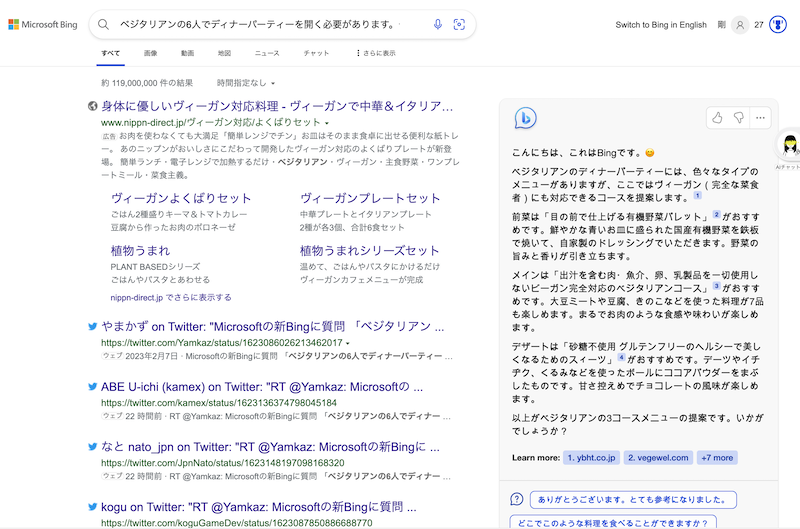Click Switch to Bing in English
Screen dimensions: 800x529
(661, 24)
